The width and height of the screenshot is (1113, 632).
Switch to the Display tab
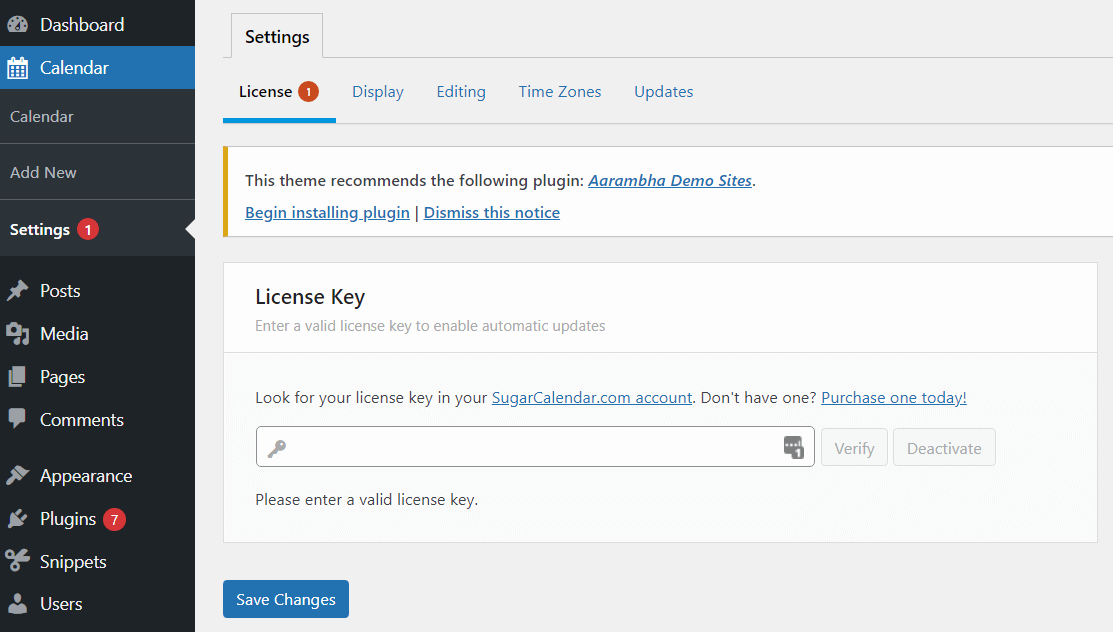(x=377, y=91)
